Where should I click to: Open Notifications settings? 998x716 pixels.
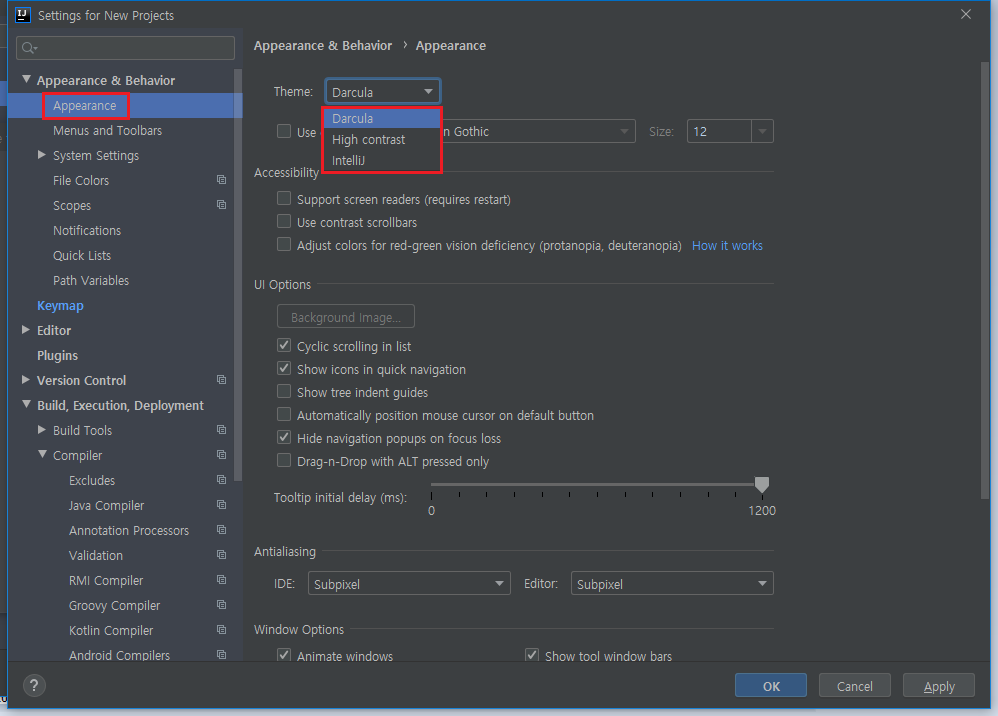87,230
